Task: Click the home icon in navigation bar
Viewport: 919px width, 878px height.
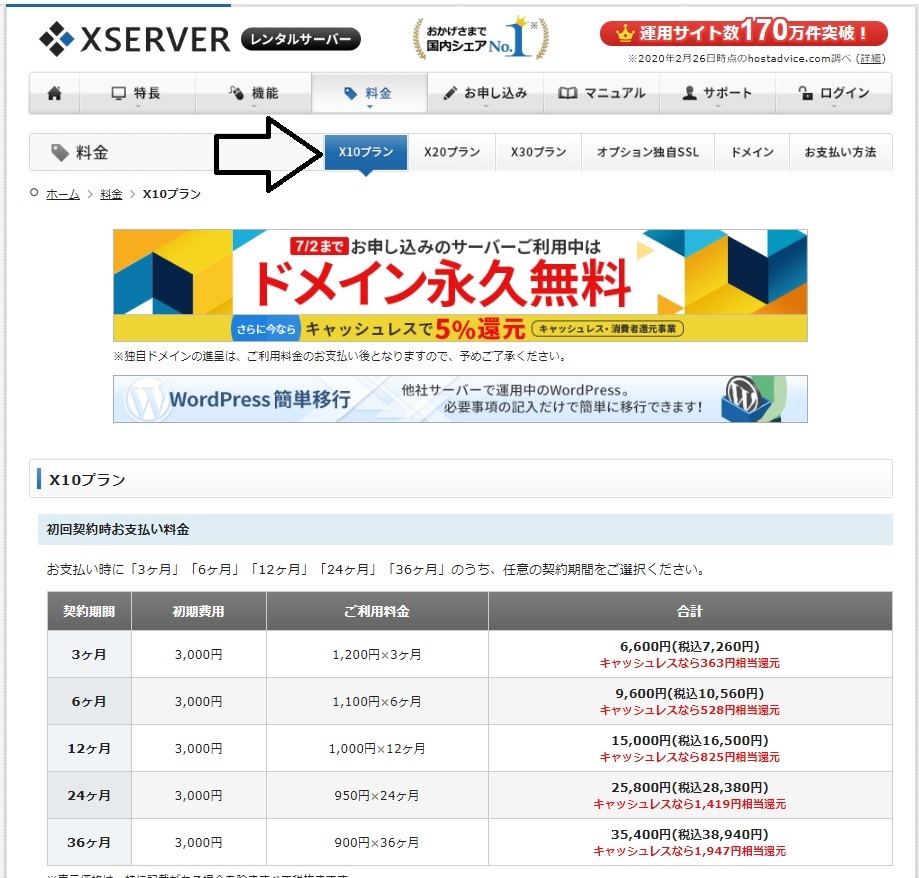Action: tap(55, 93)
